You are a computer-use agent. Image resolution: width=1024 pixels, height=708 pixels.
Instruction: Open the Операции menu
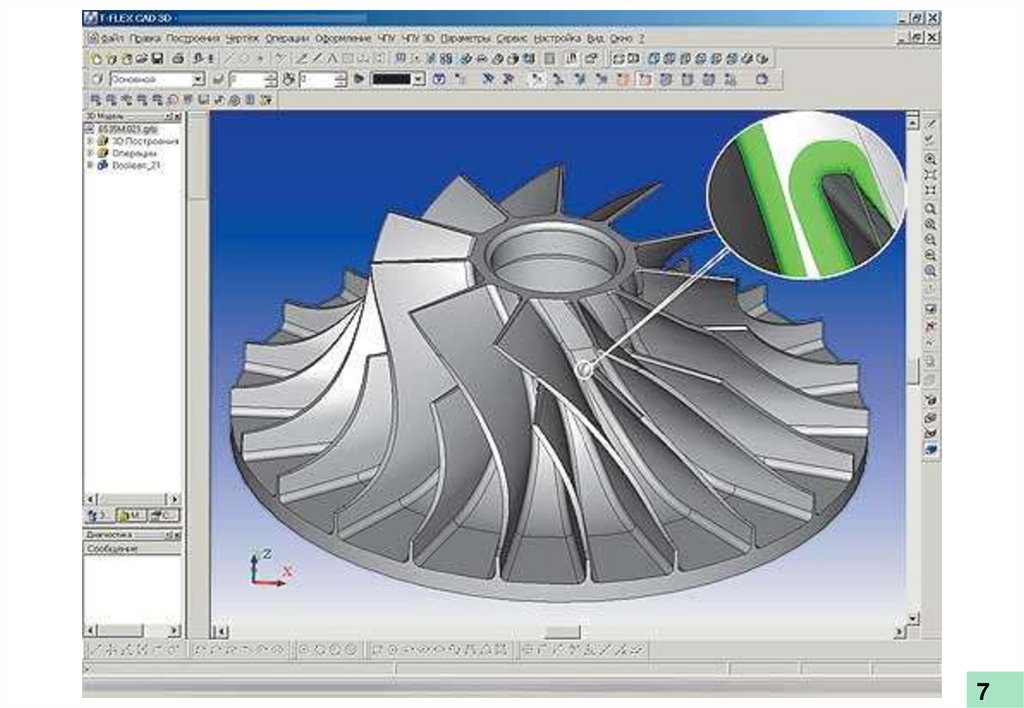287,39
